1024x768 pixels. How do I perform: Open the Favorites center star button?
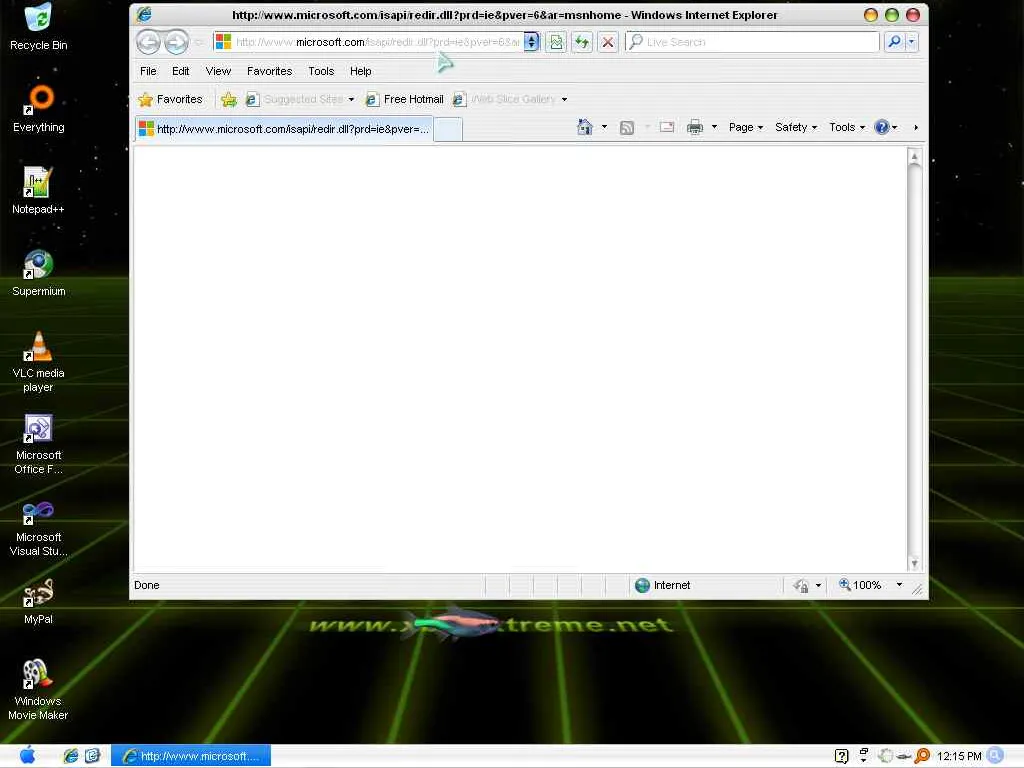pyautogui.click(x=170, y=99)
